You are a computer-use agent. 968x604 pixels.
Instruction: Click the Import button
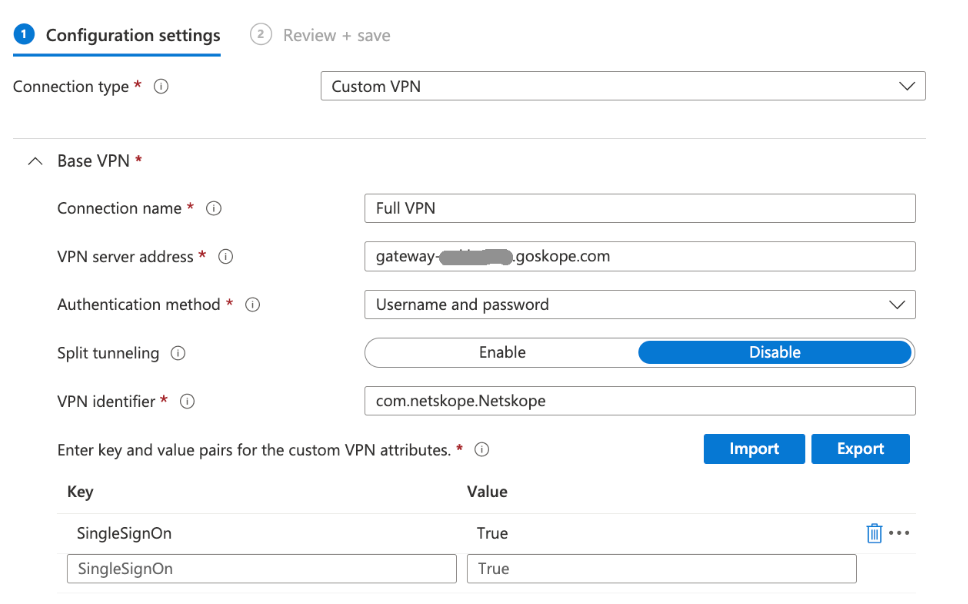[754, 448]
